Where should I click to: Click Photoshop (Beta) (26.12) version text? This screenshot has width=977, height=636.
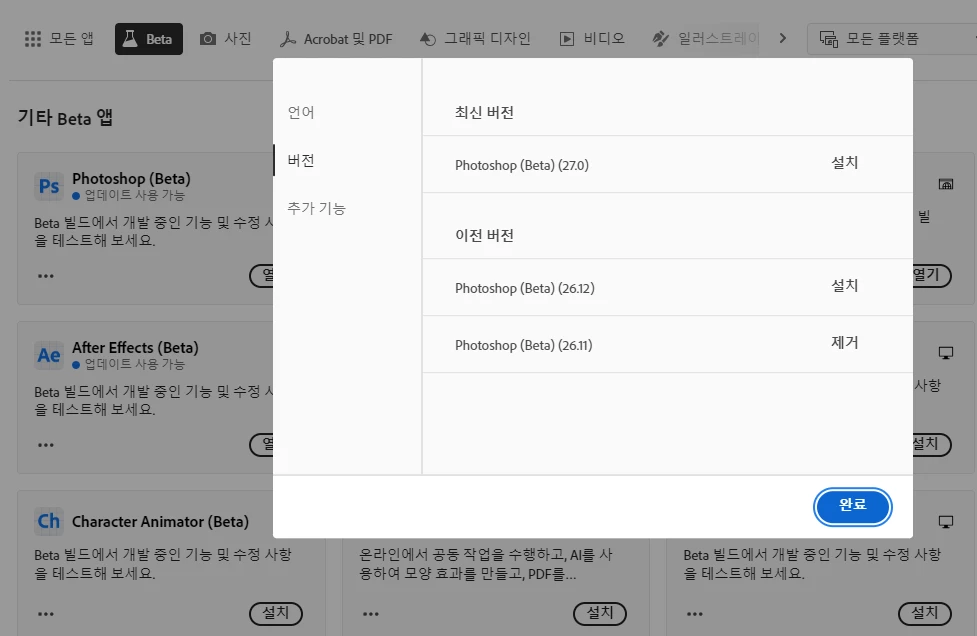525,288
